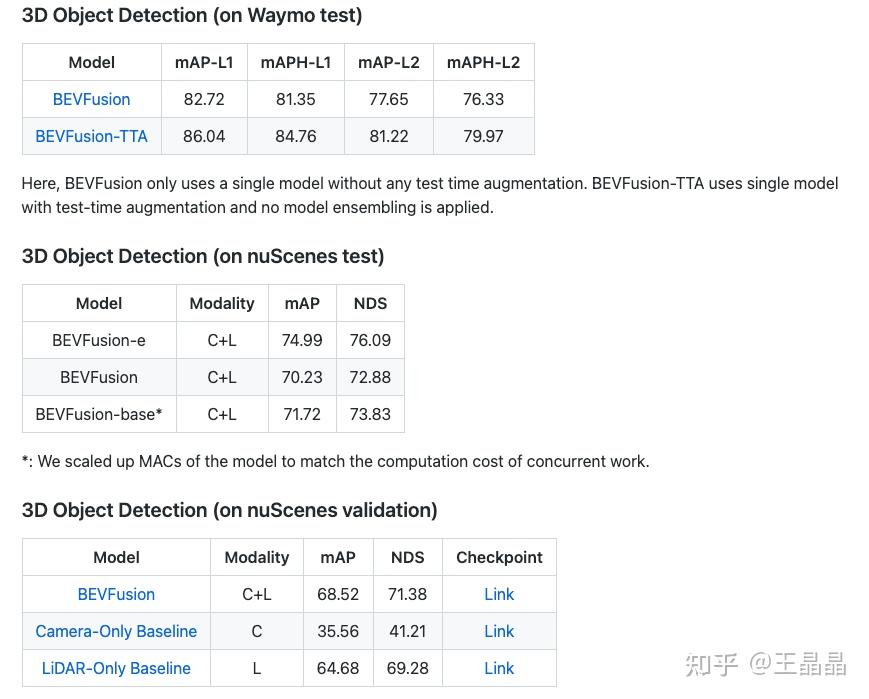
Task: Click the Waymo test section heading
Action: coord(192,15)
